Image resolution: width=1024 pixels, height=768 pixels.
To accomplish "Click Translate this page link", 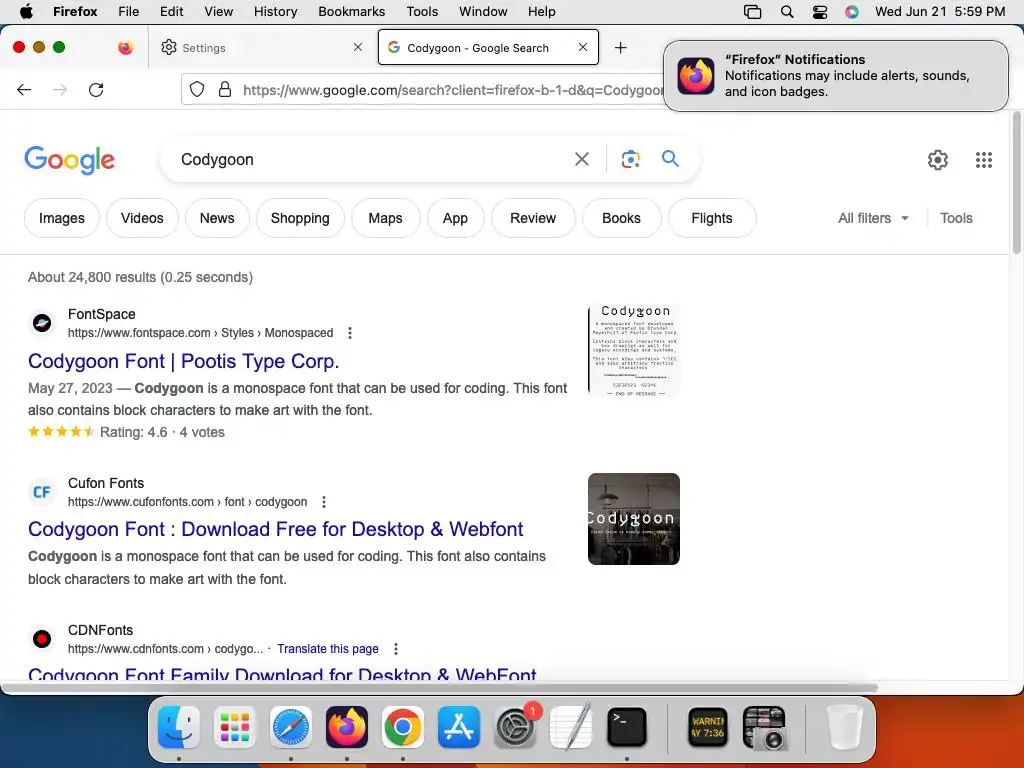I will (328, 648).
